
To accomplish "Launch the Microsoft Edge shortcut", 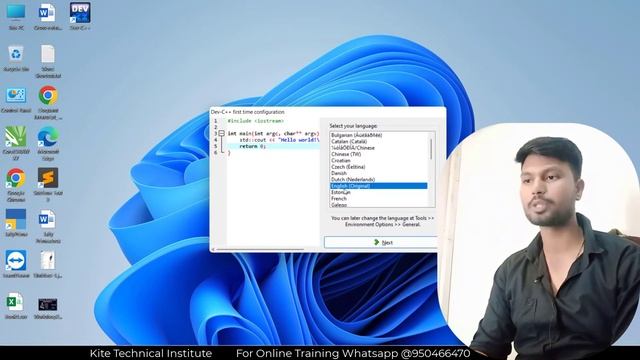I will point(48,143).
